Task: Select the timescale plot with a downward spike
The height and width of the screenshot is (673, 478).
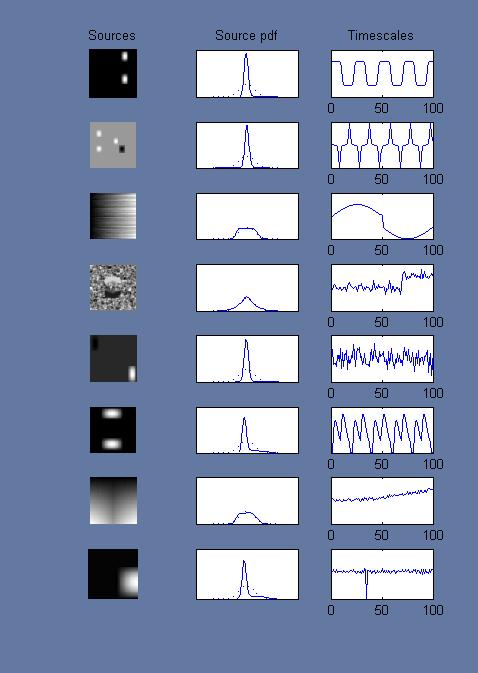Action: (x=382, y=574)
